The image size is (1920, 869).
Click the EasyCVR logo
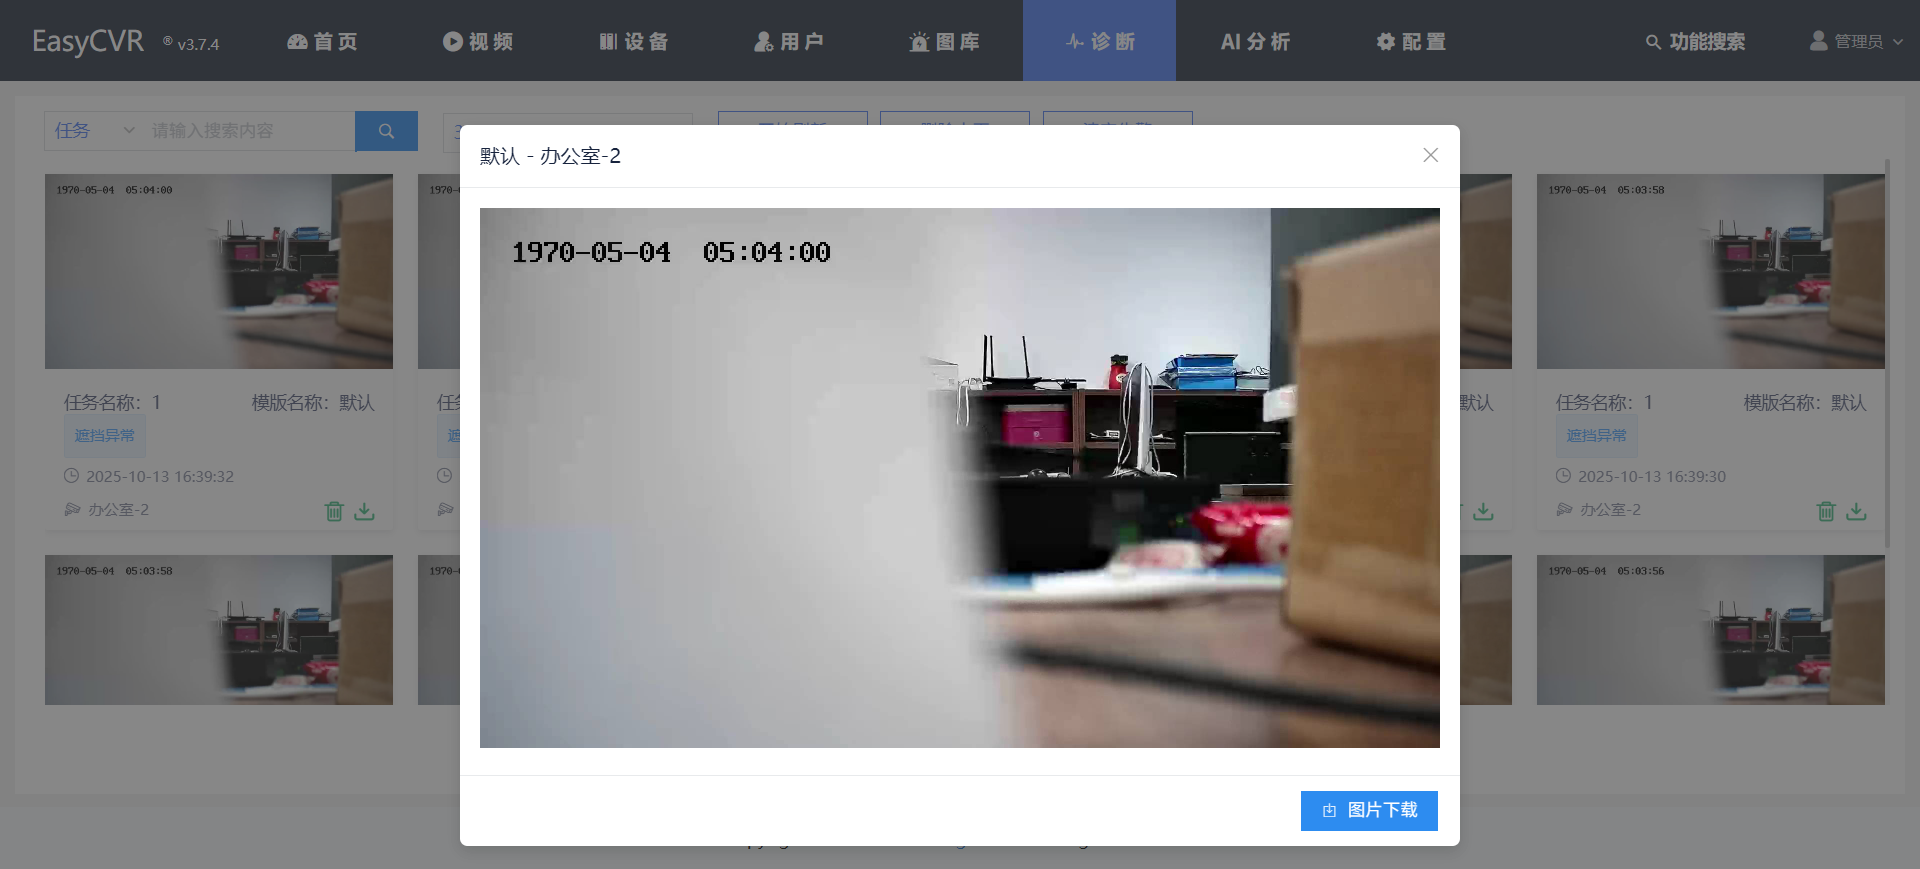(x=88, y=42)
